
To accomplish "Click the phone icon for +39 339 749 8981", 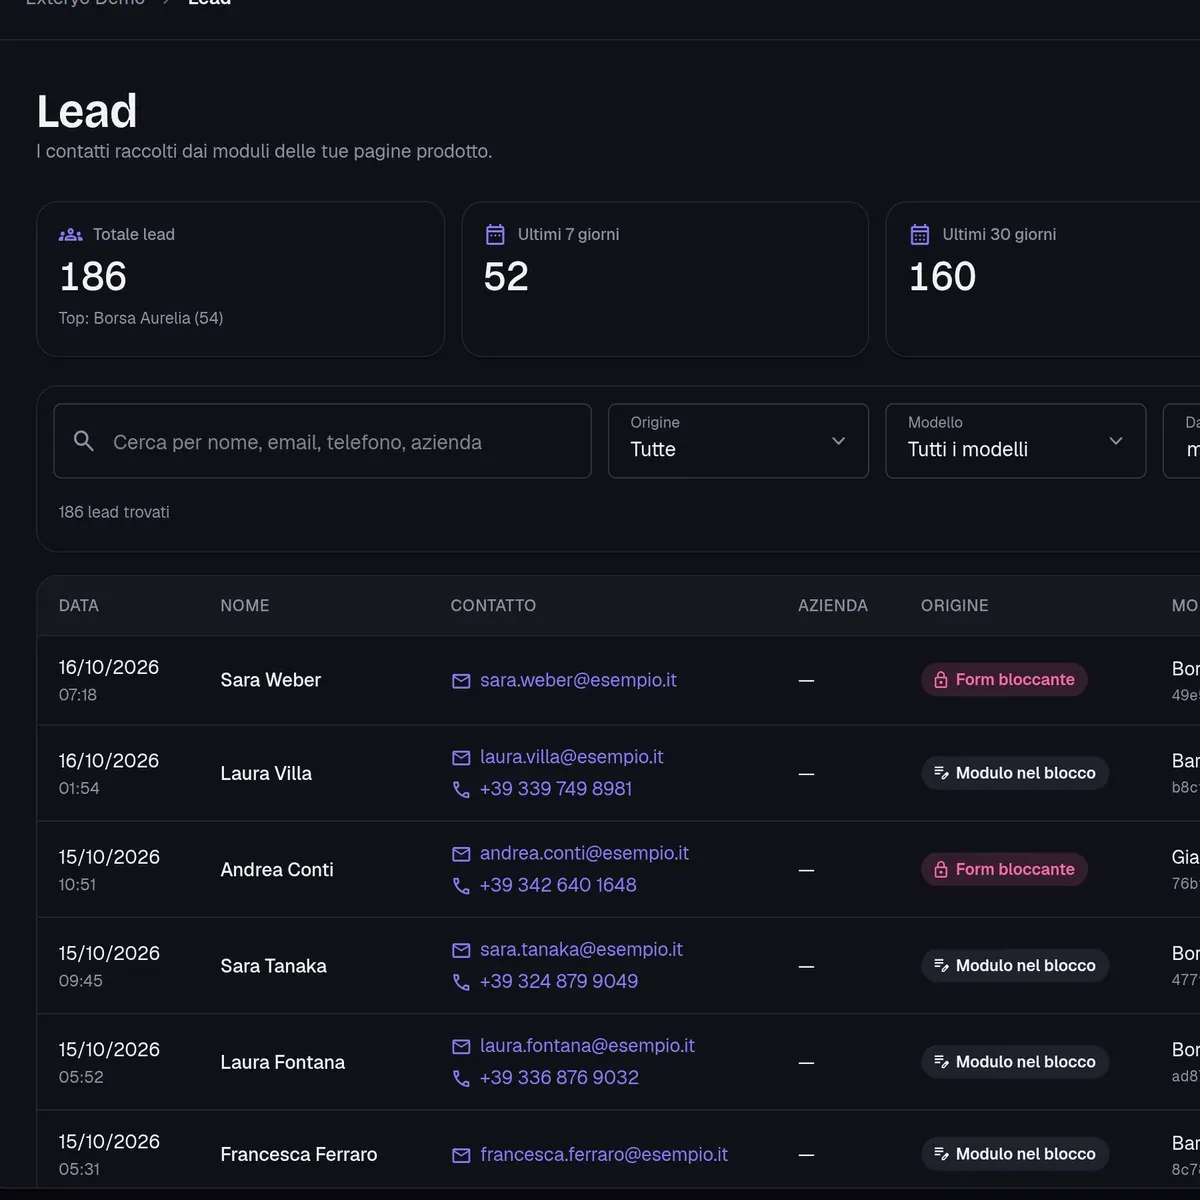I will click(x=461, y=790).
